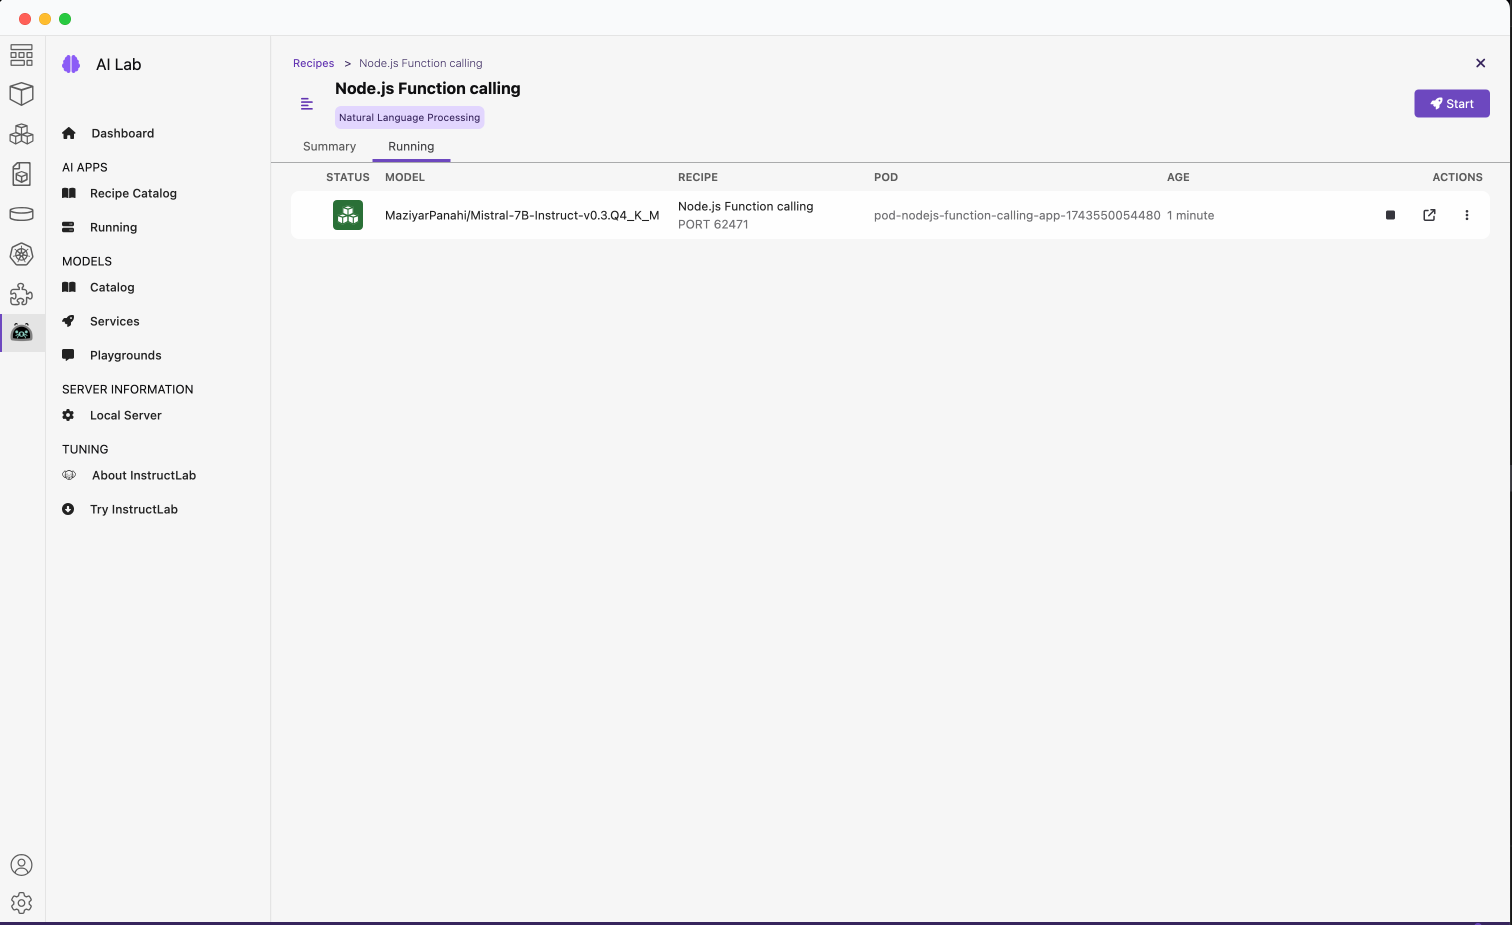Click the AI Lab robot icon
Viewport: 1512px width, 925px height.
(22, 333)
